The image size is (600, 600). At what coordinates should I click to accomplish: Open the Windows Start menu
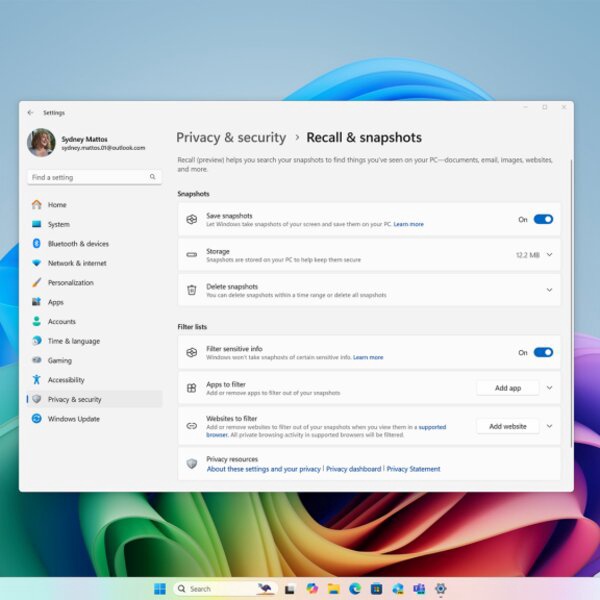coord(160,589)
